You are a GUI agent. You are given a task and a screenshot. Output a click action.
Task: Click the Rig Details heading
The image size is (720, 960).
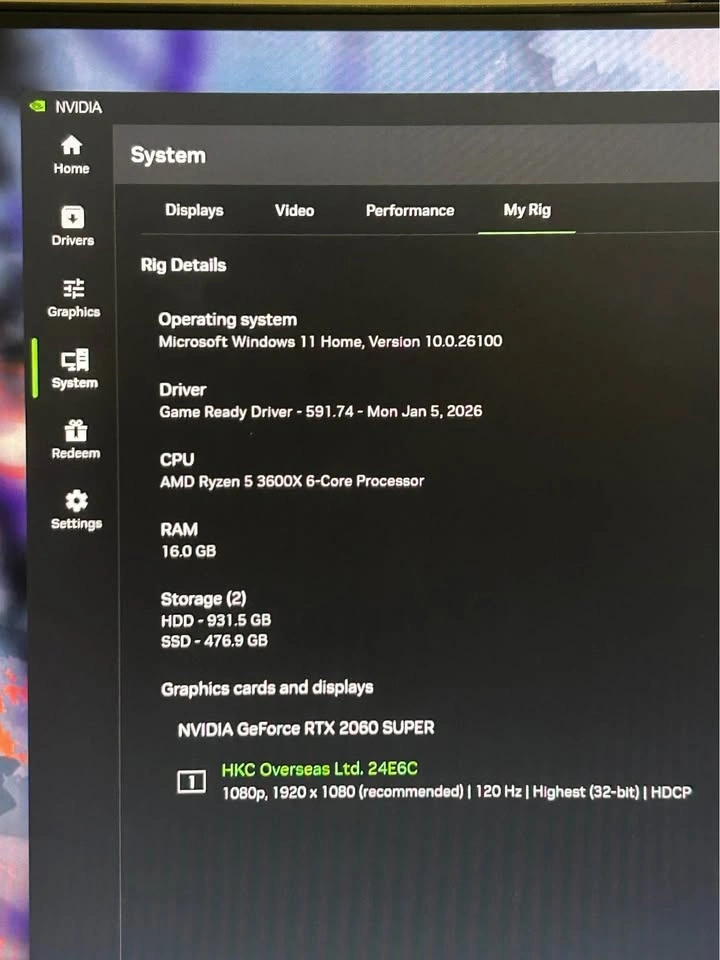(184, 266)
